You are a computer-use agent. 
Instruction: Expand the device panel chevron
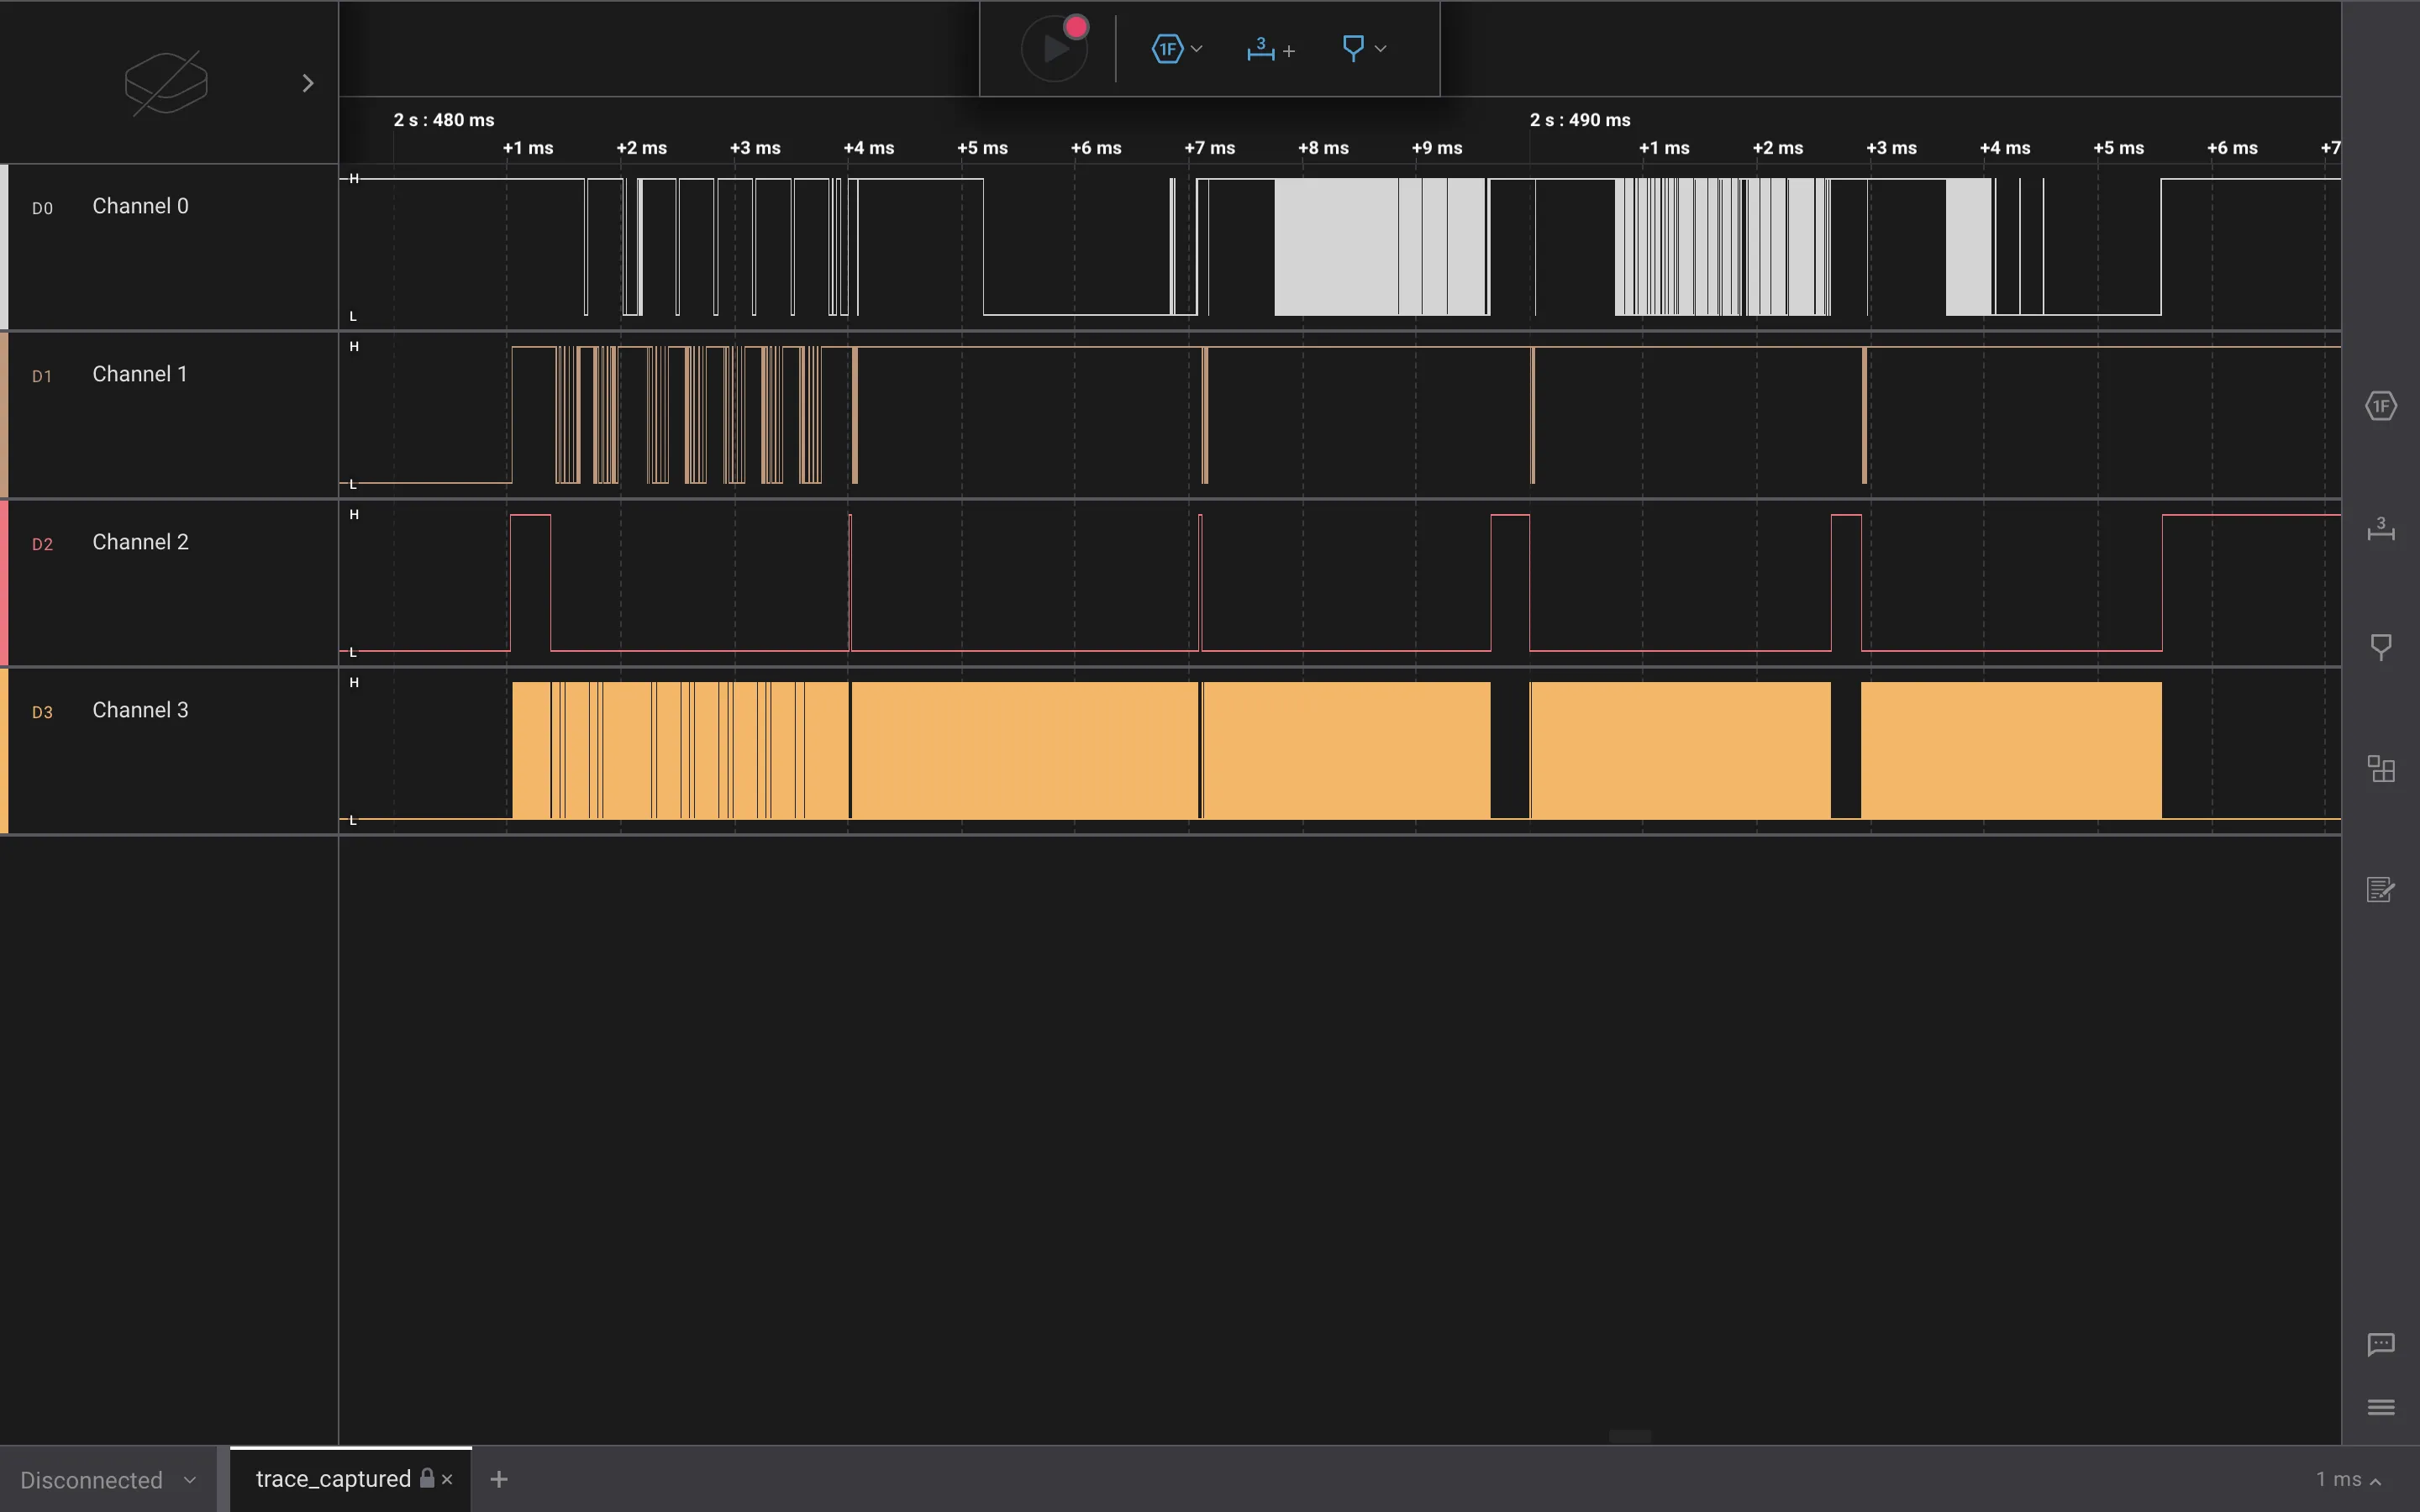308,83
